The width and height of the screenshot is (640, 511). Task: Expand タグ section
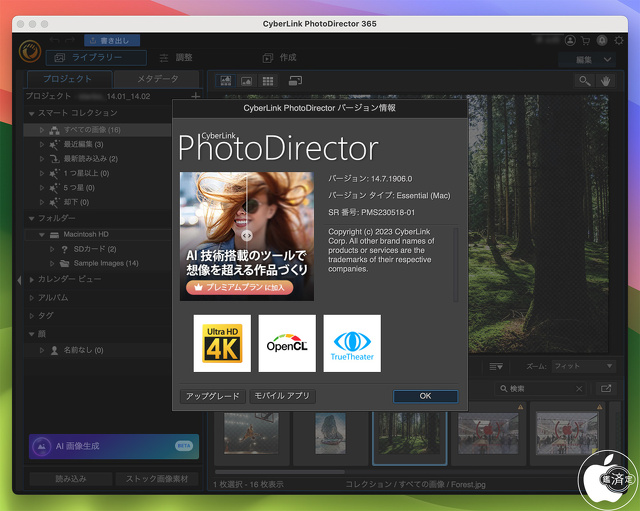coord(31,316)
